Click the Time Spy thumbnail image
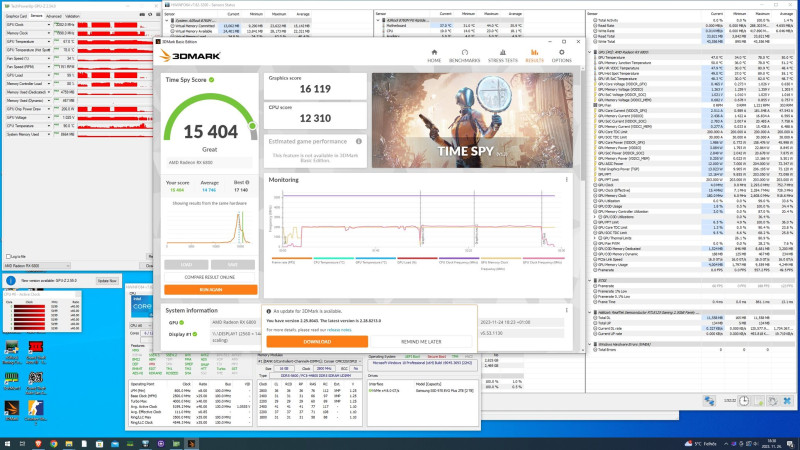The image size is (800, 450). pyautogui.click(x=472, y=120)
